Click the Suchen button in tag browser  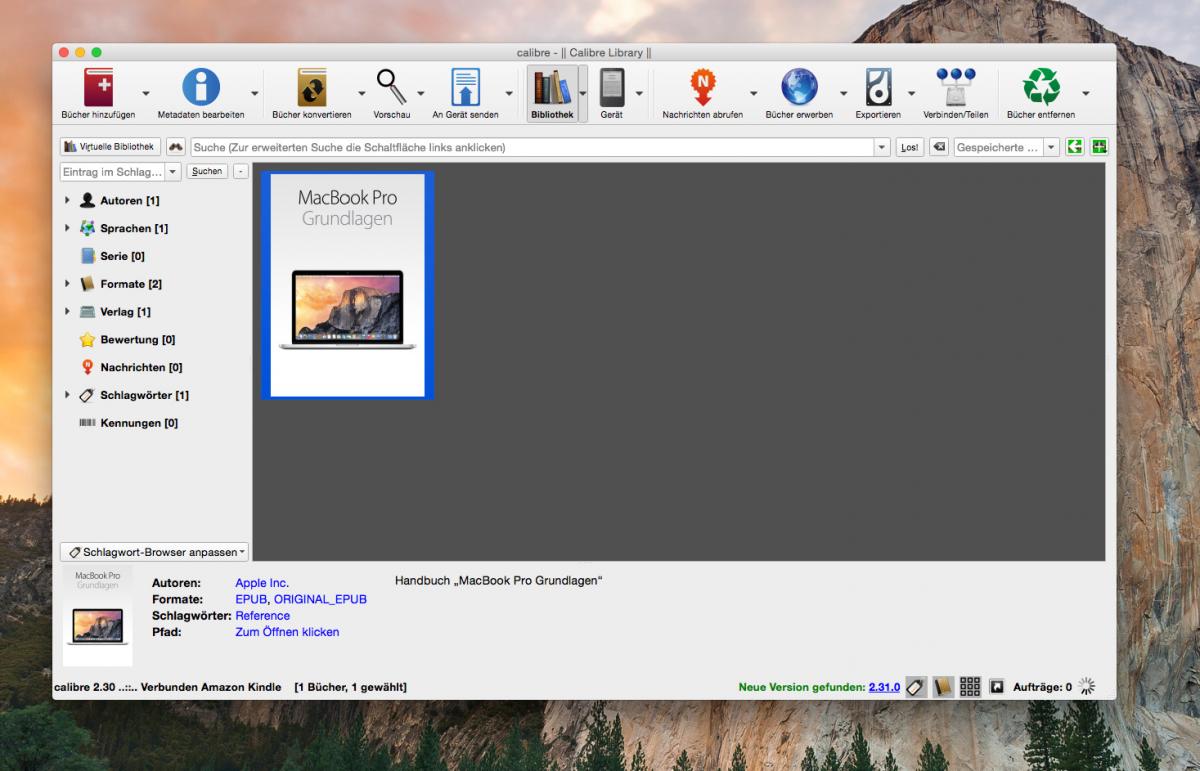[x=207, y=172]
